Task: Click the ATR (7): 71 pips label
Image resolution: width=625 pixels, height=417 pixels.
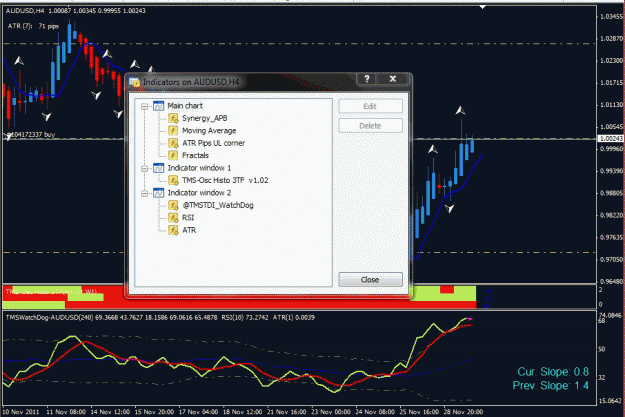Action: [33, 26]
